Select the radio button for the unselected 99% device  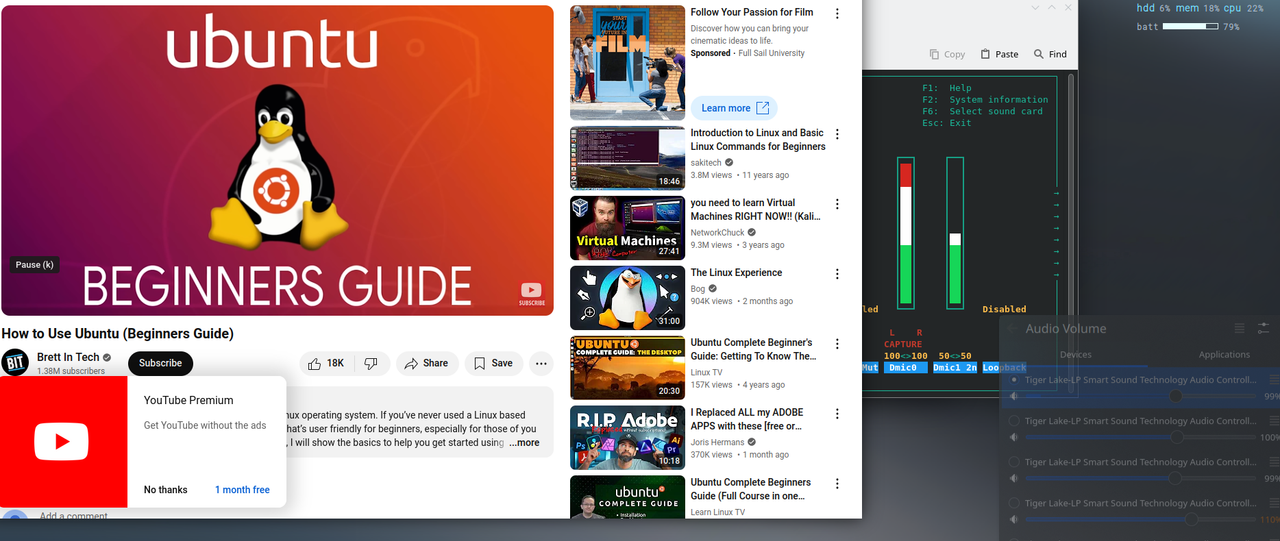pos(1015,462)
